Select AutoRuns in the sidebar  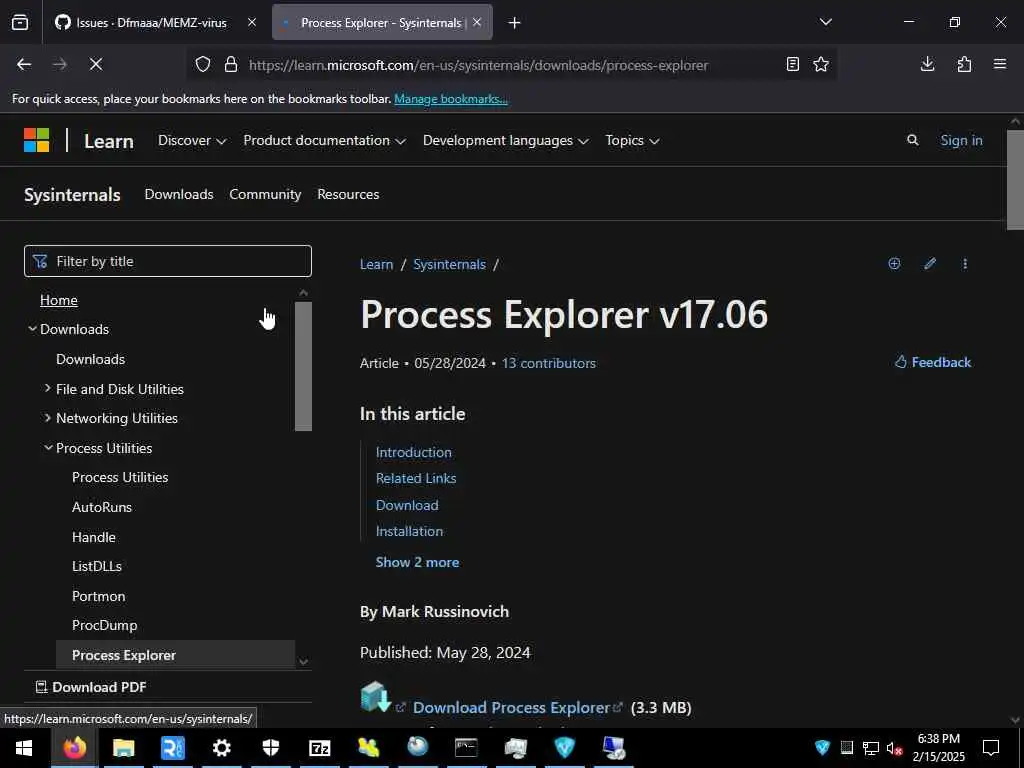pos(102,507)
